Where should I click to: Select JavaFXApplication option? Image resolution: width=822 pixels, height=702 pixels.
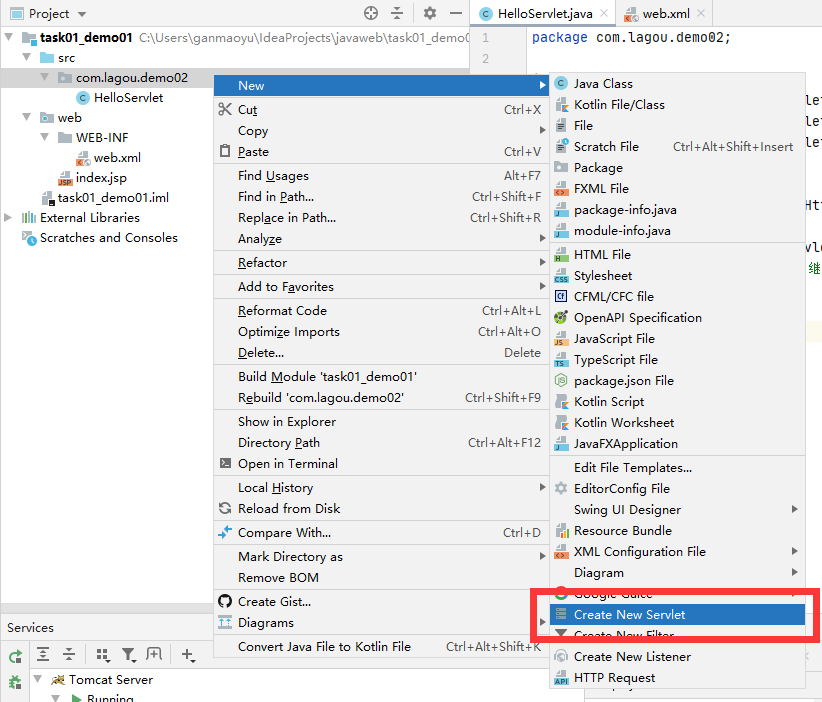click(x=677, y=444)
